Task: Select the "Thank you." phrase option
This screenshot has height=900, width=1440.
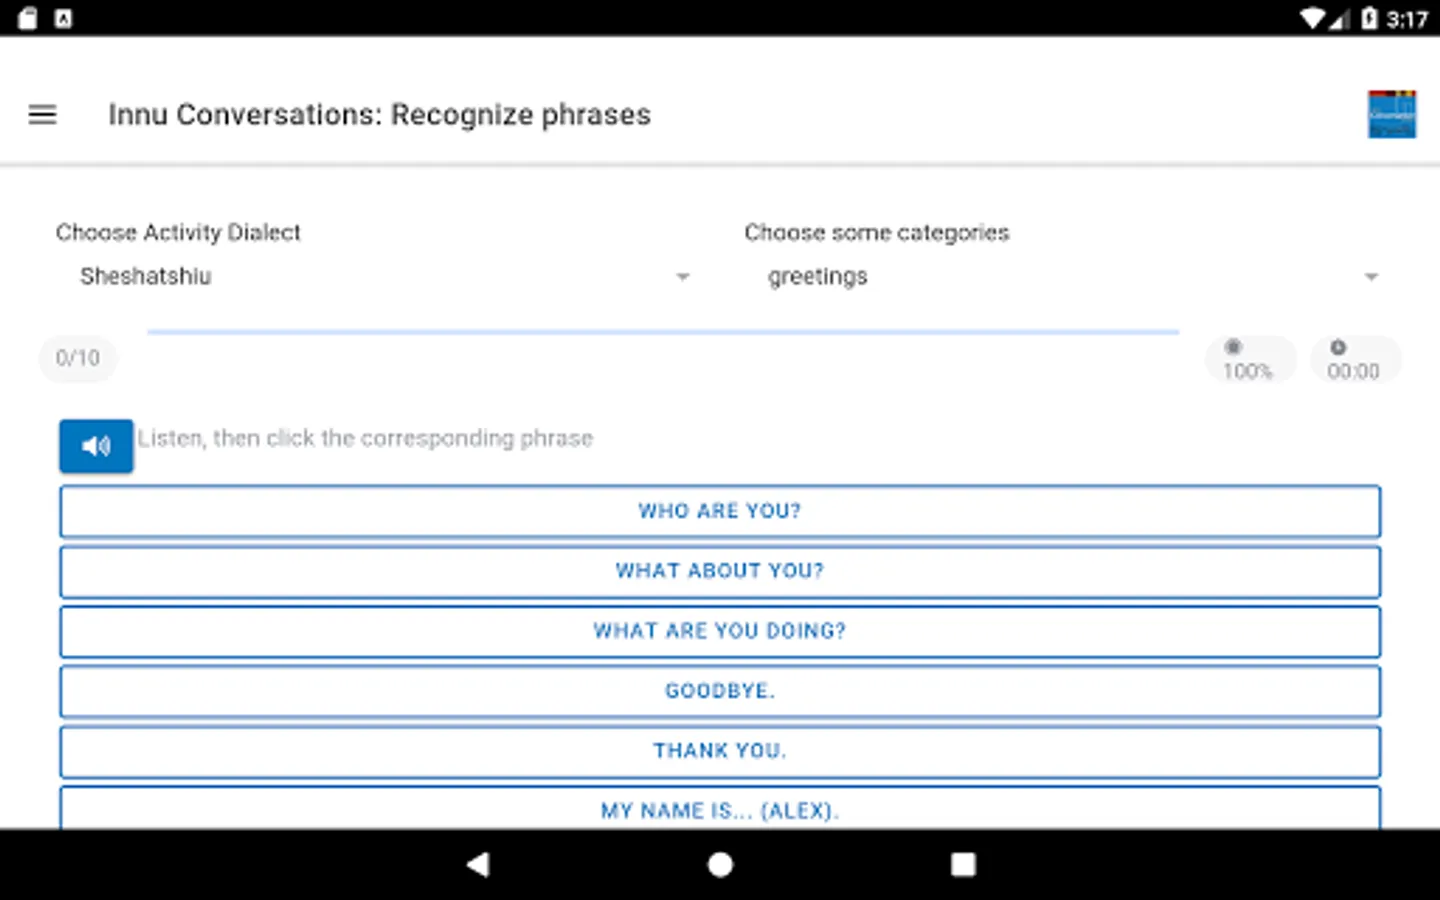Action: (720, 751)
